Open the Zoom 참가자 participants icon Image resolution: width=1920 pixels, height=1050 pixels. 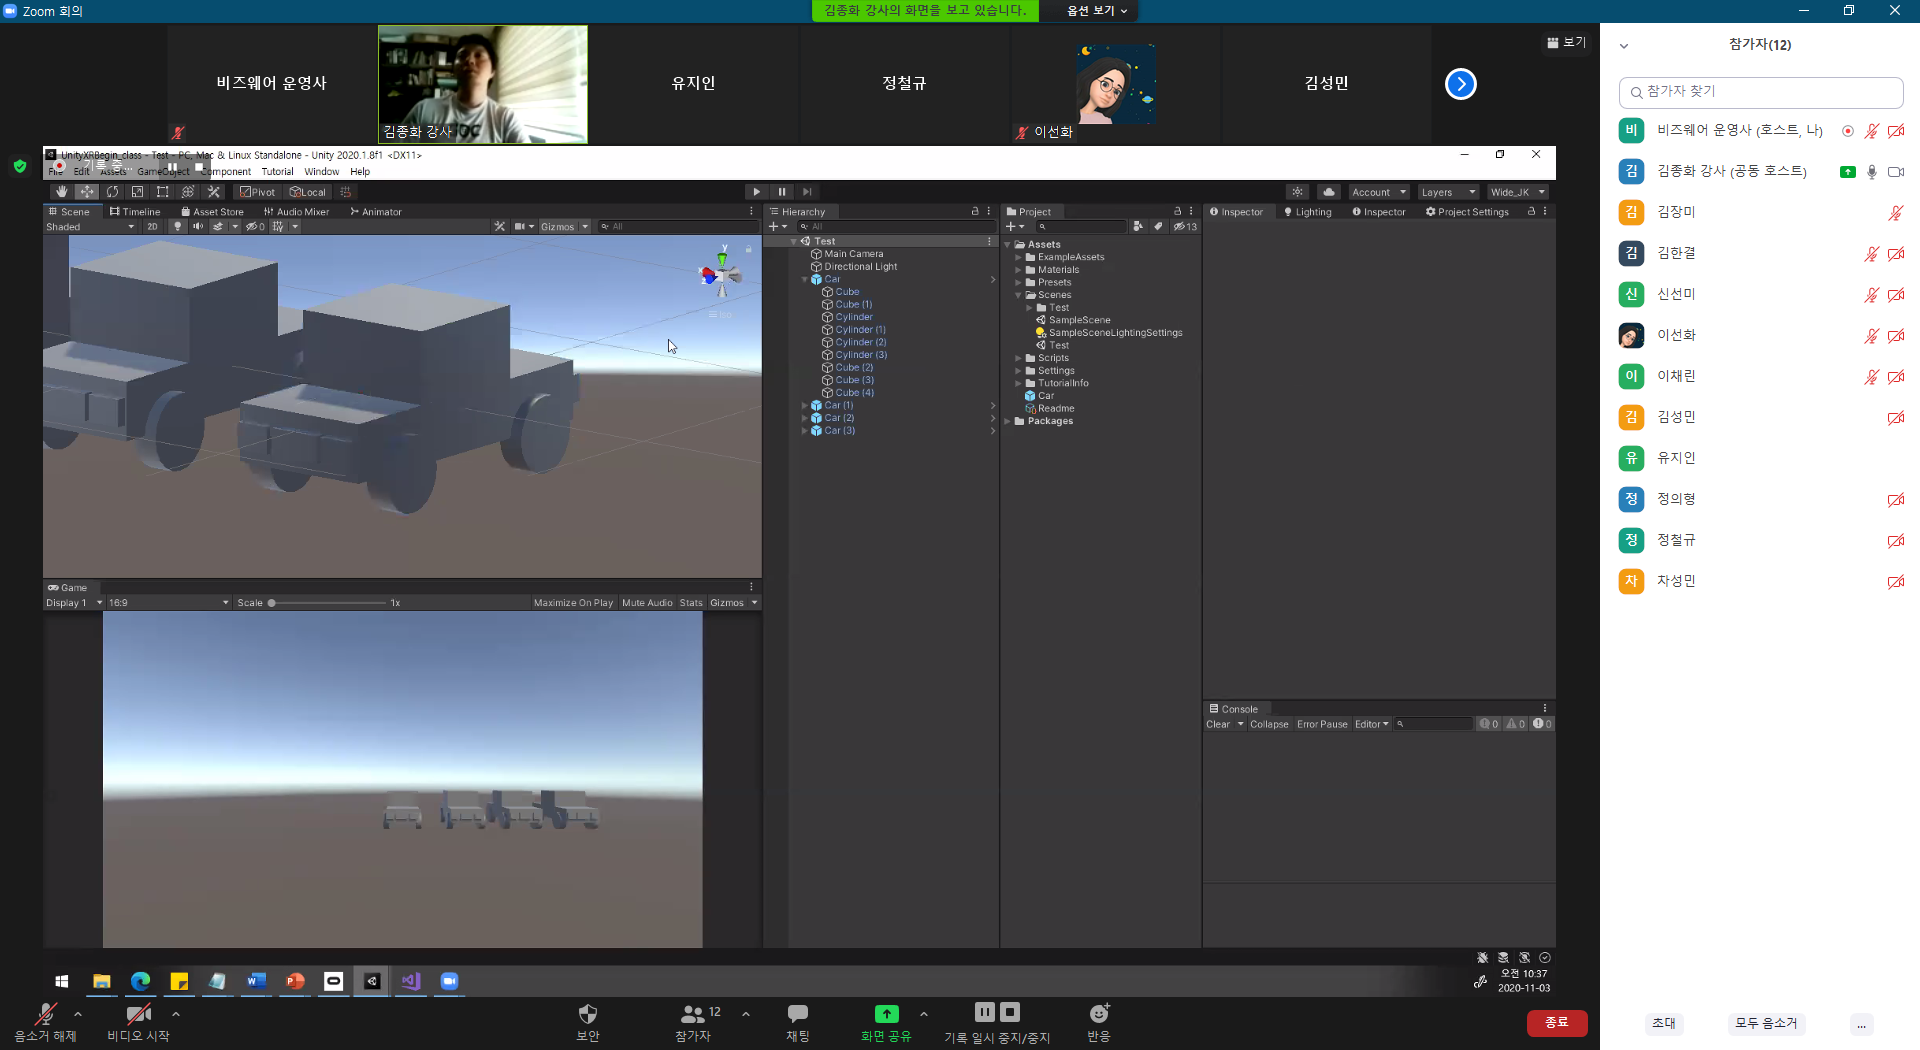point(693,1014)
